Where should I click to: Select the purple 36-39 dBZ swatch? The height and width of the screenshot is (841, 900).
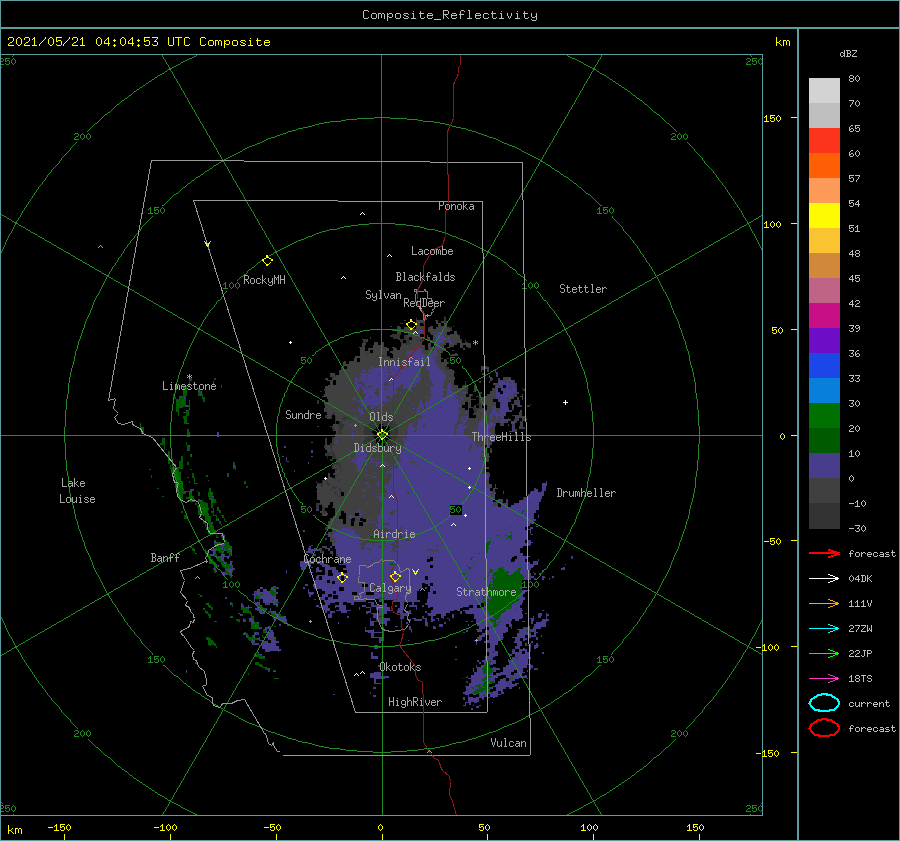tap(824, 341)
